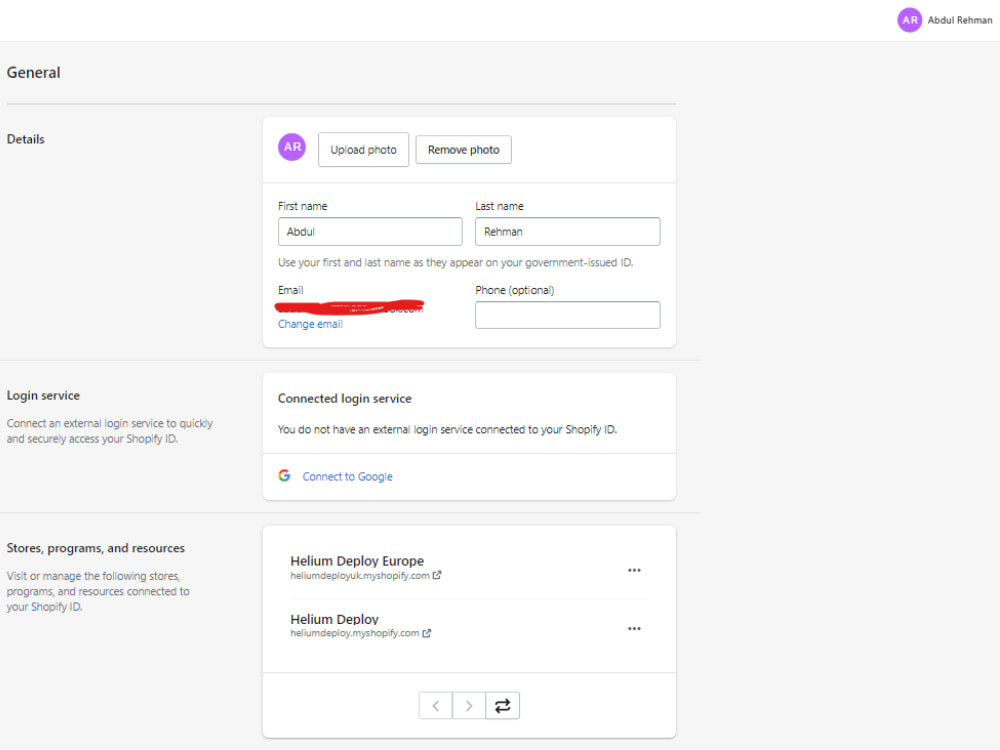Click the Login service section heading
The height and width of the screenshot is (750, 1000).
43,395
